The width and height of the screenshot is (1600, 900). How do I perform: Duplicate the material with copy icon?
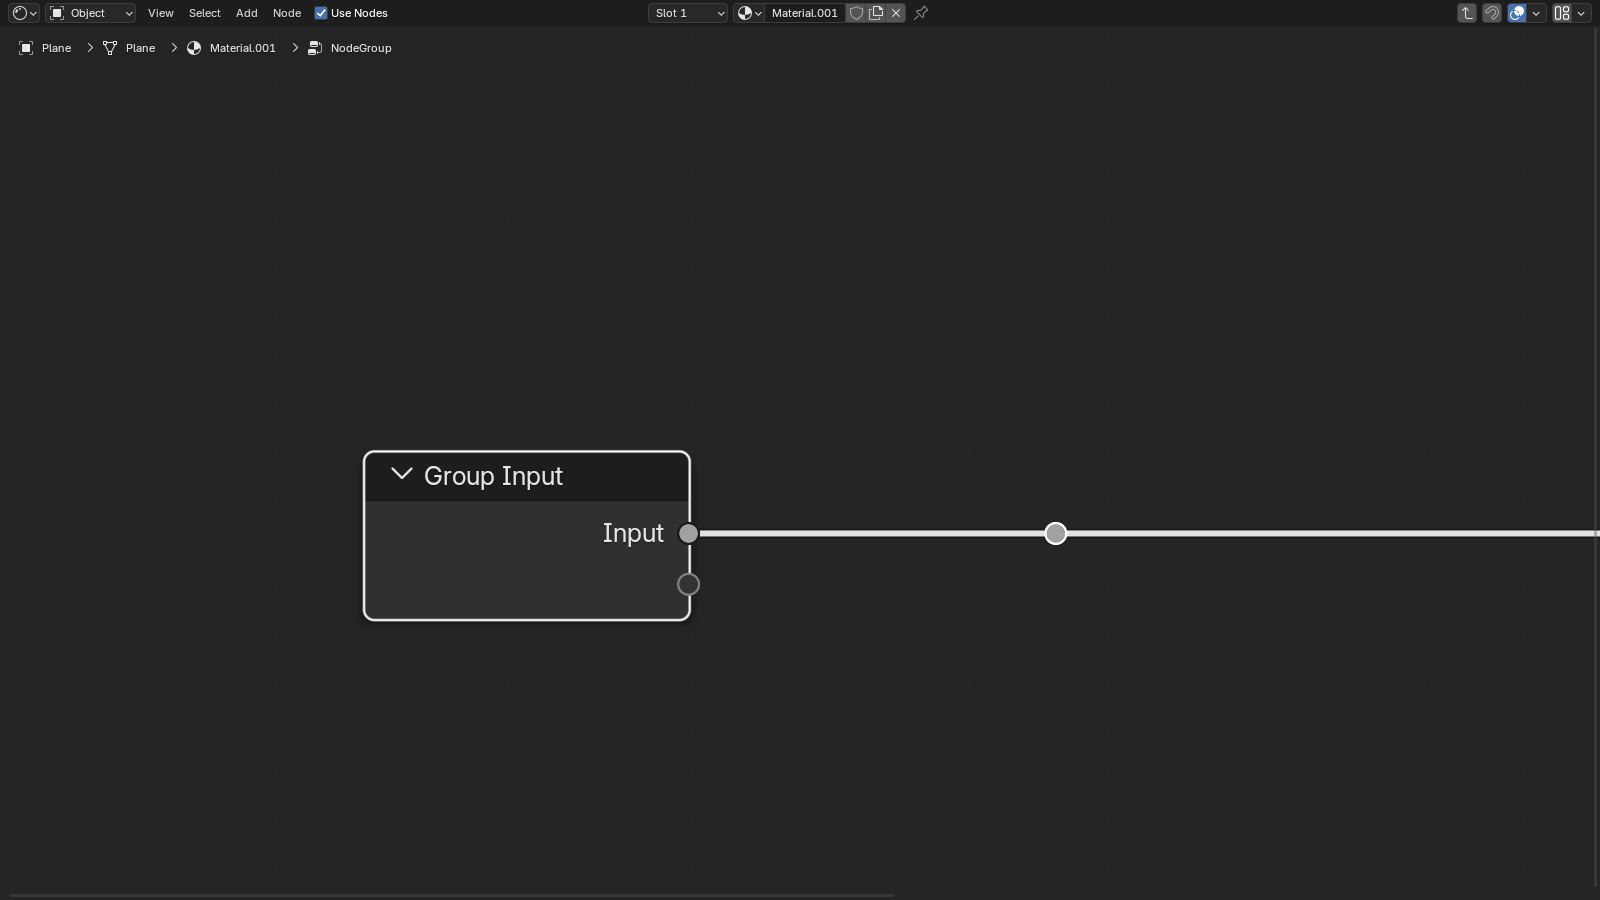click(876, 13)
